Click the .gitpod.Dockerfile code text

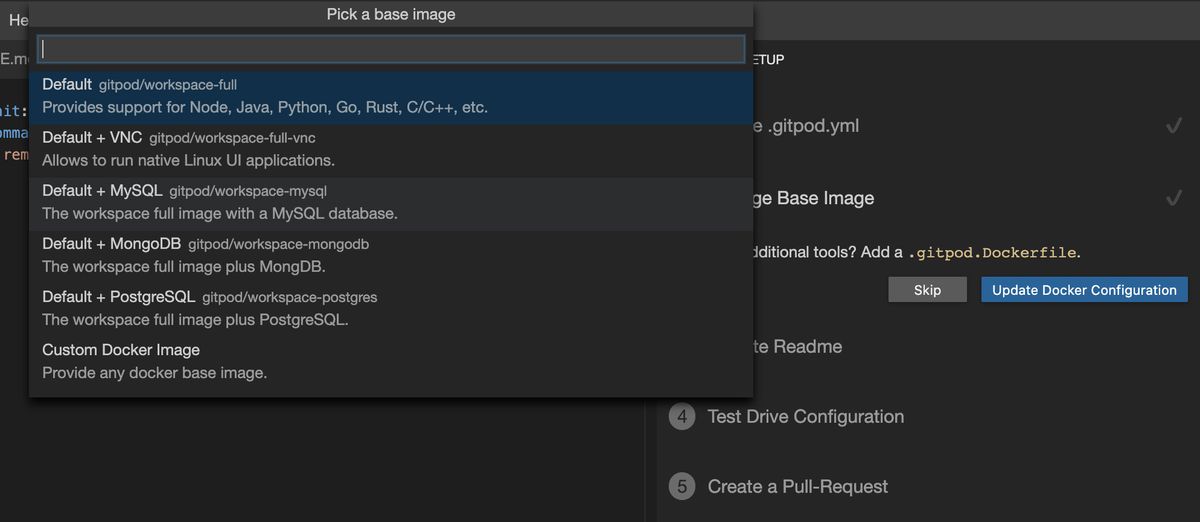coord(992,253)
